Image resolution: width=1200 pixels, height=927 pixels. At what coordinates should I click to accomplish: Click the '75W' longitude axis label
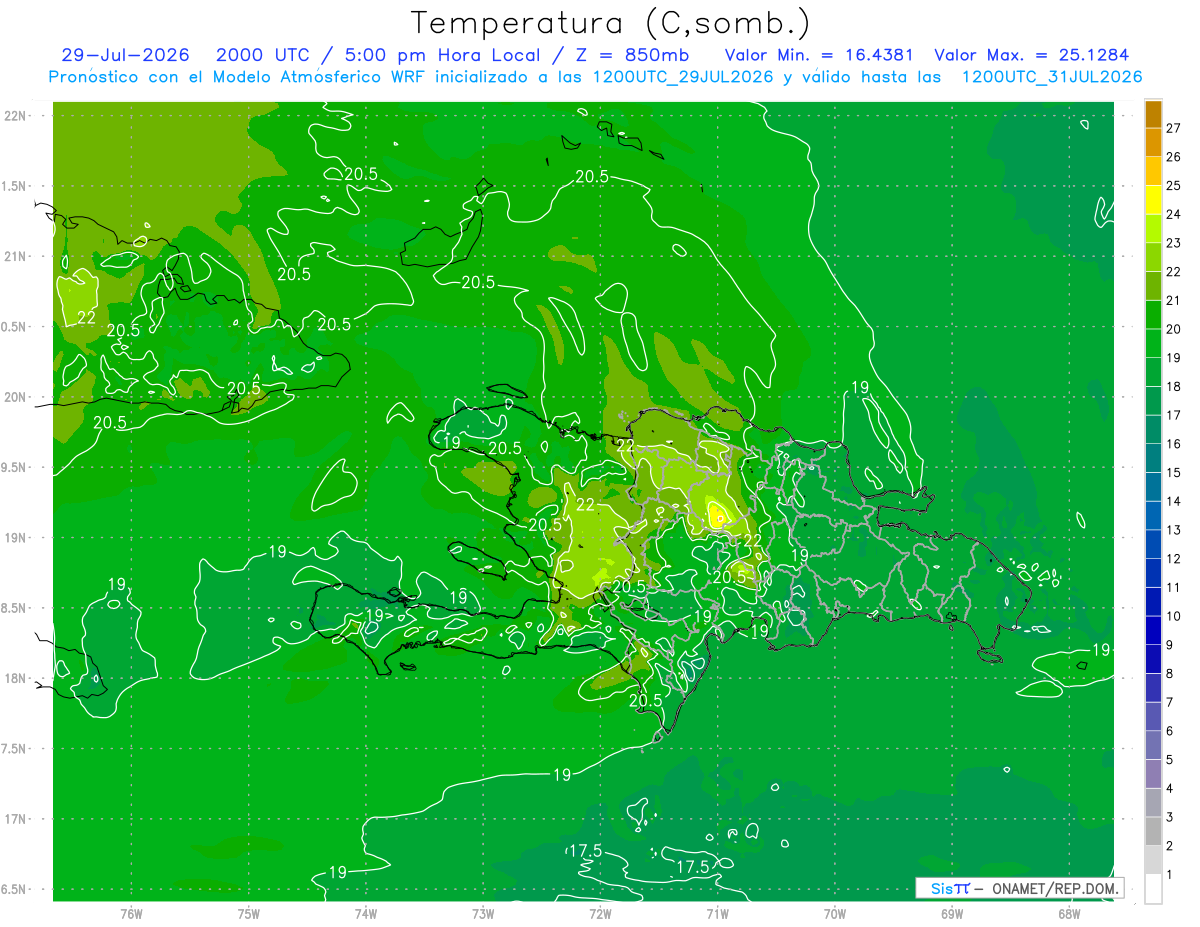249,913
